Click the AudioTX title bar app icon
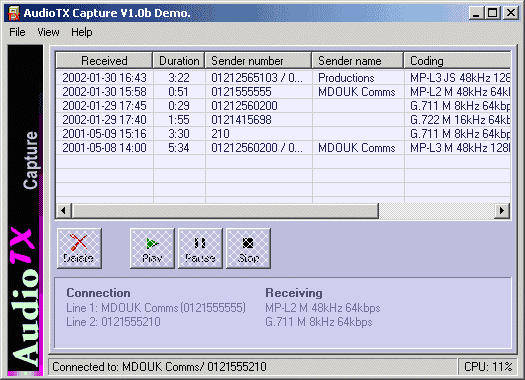The image size is (525, 380). coord(14,13)
